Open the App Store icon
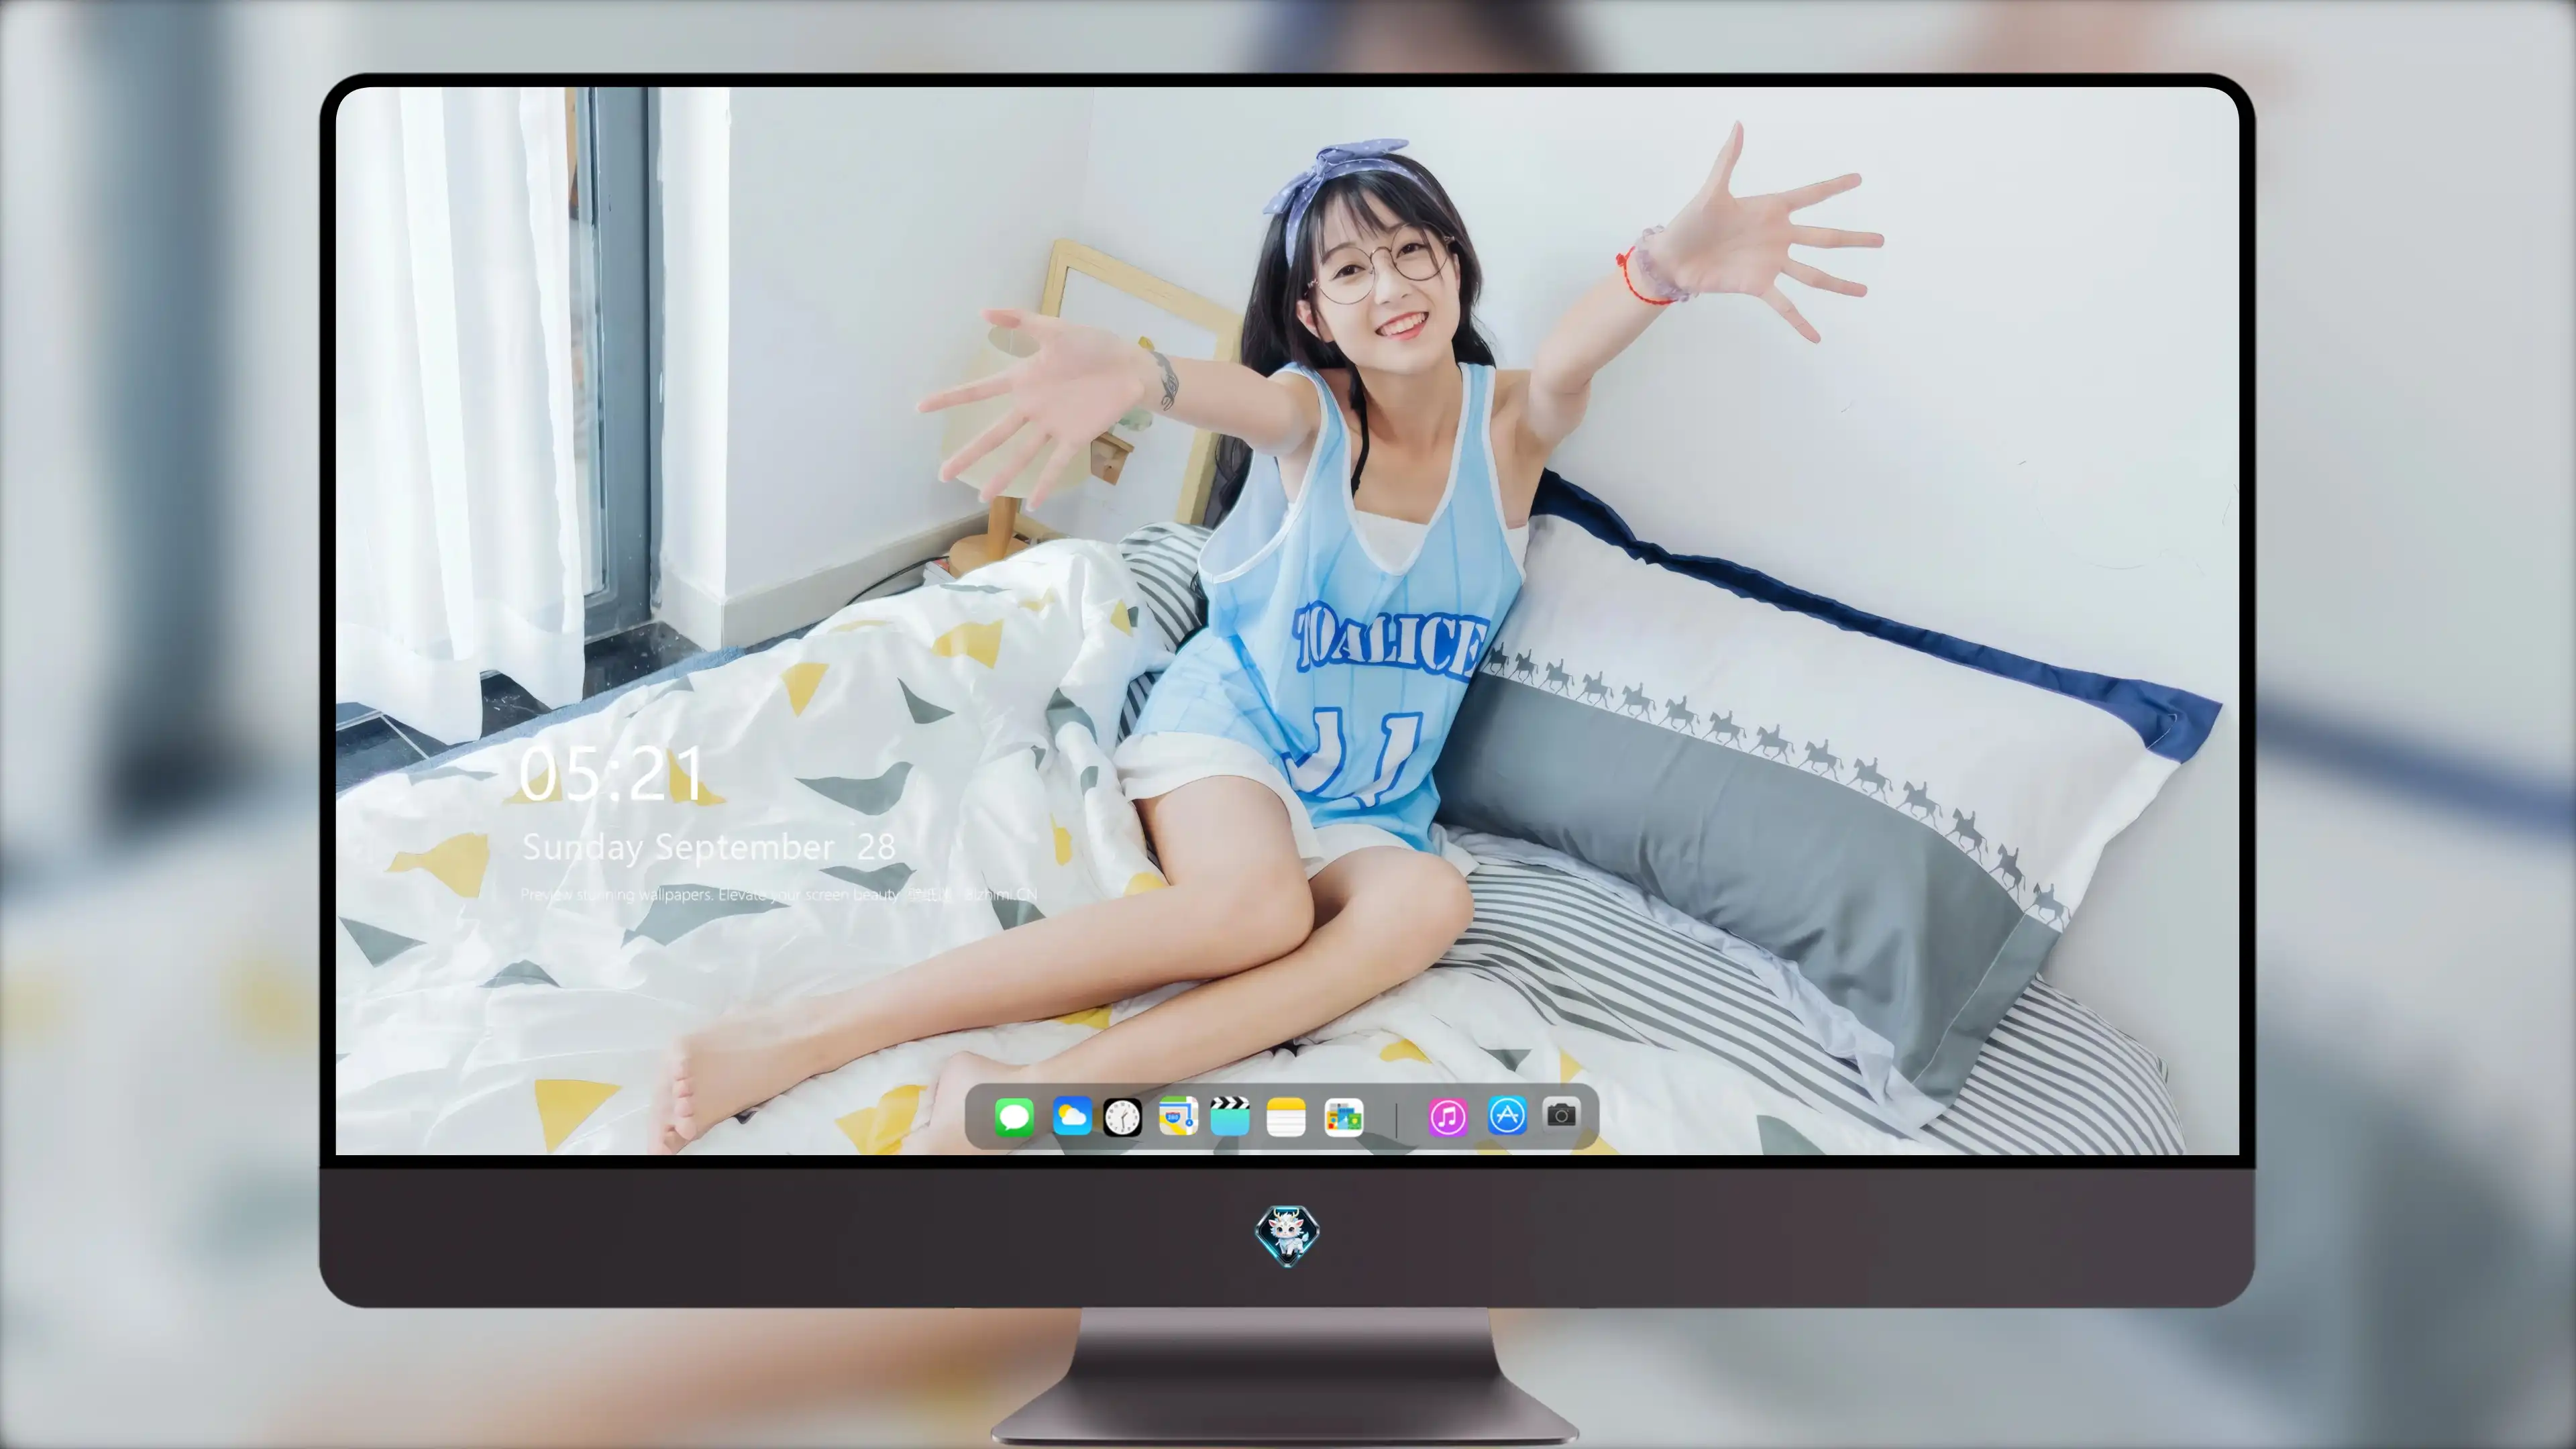The image size is (2576, 1449). click(x=1507, y=1115)
